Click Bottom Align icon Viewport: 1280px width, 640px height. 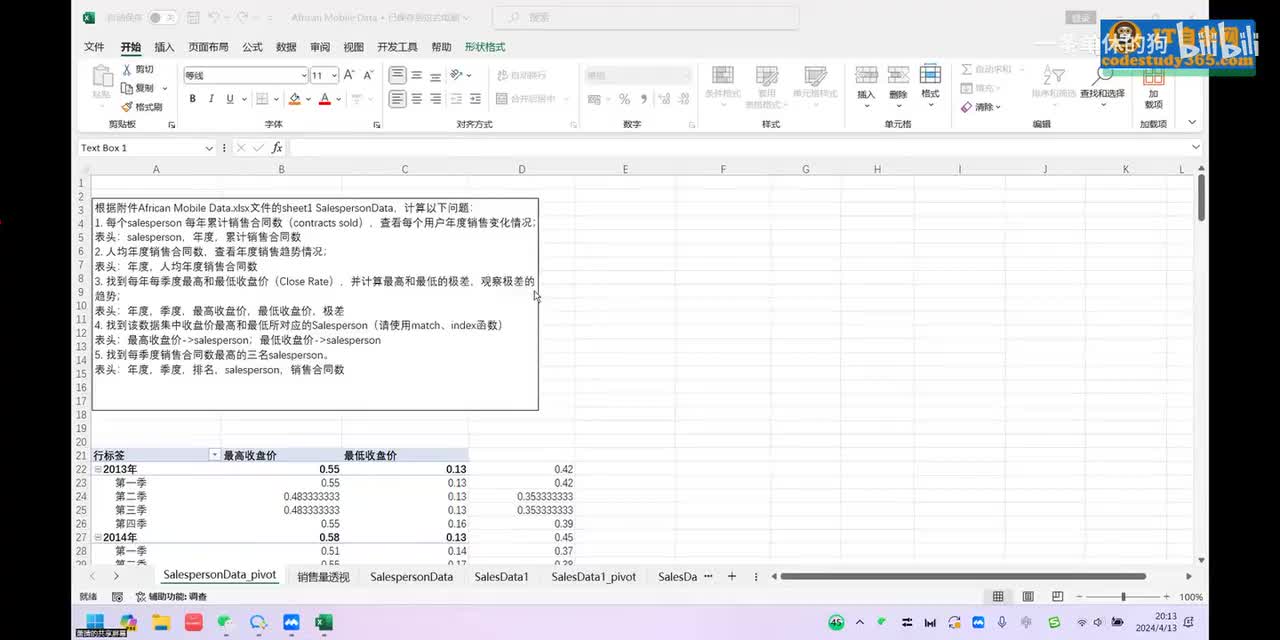point(436,75)
